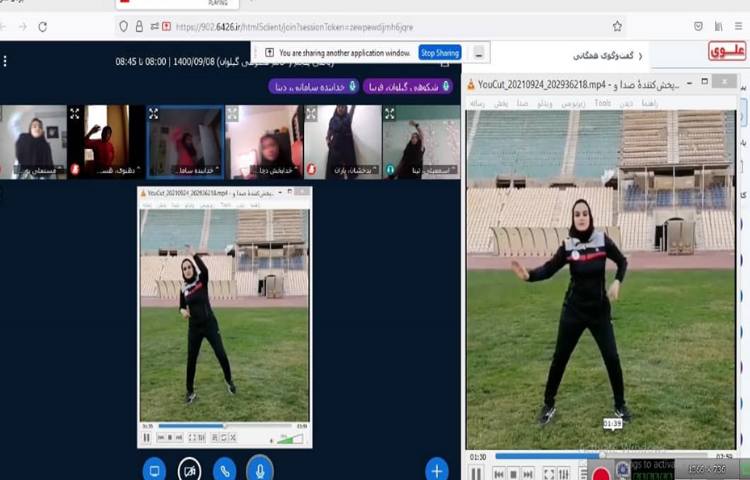750x480 pixels.
Task: Open extended settings in the large VLC window
Action: click(564, 474)
